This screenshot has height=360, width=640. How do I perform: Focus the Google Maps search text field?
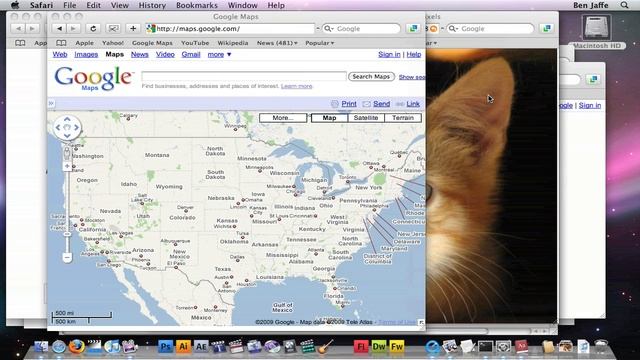coord(244,76)
